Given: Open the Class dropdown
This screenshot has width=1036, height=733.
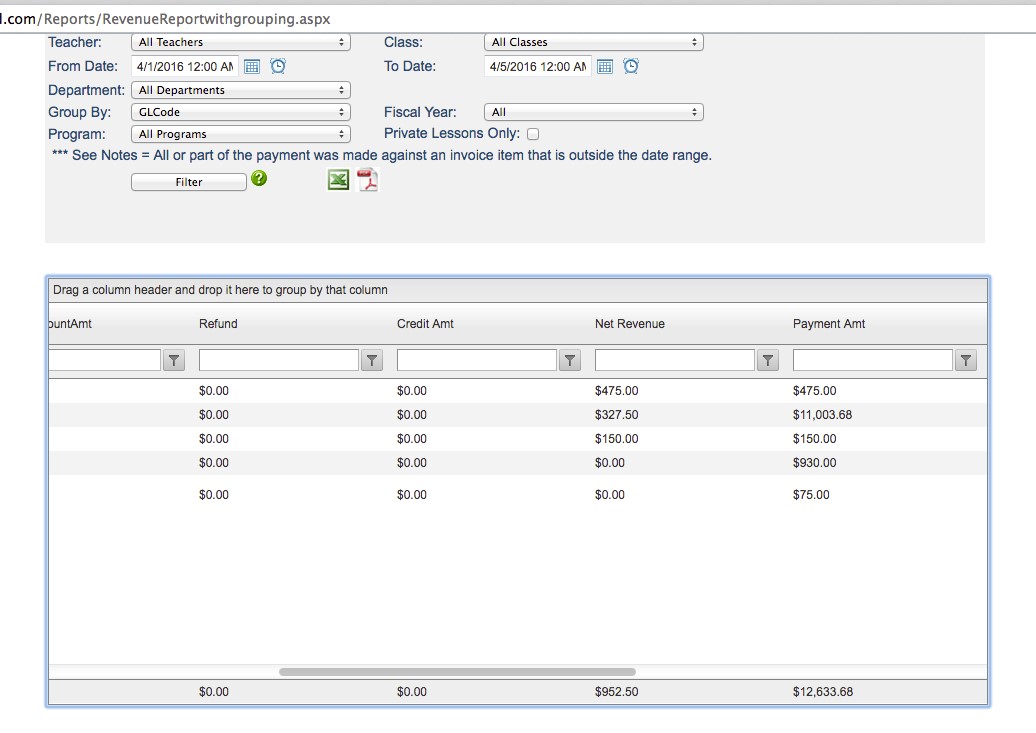Looking at the screenshot, I should (594, 42).
